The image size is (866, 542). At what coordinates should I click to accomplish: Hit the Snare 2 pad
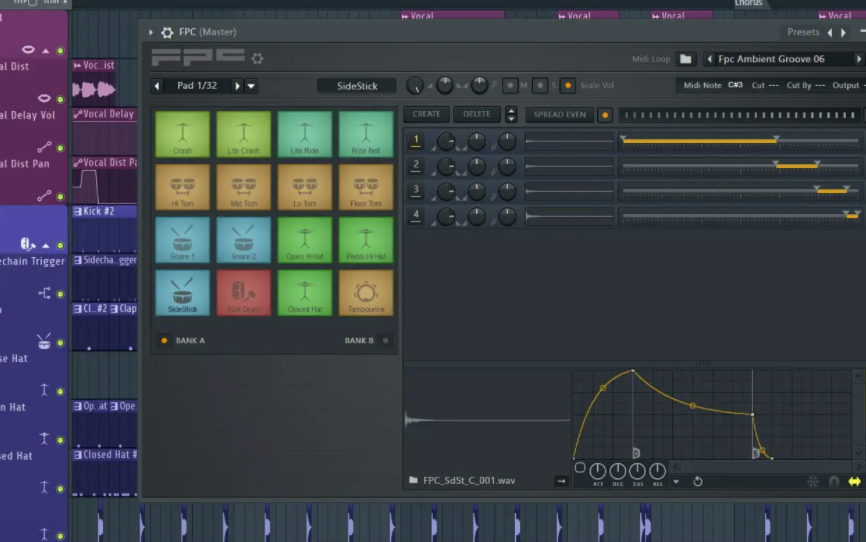pyautogui.click(x=244, y=240)
